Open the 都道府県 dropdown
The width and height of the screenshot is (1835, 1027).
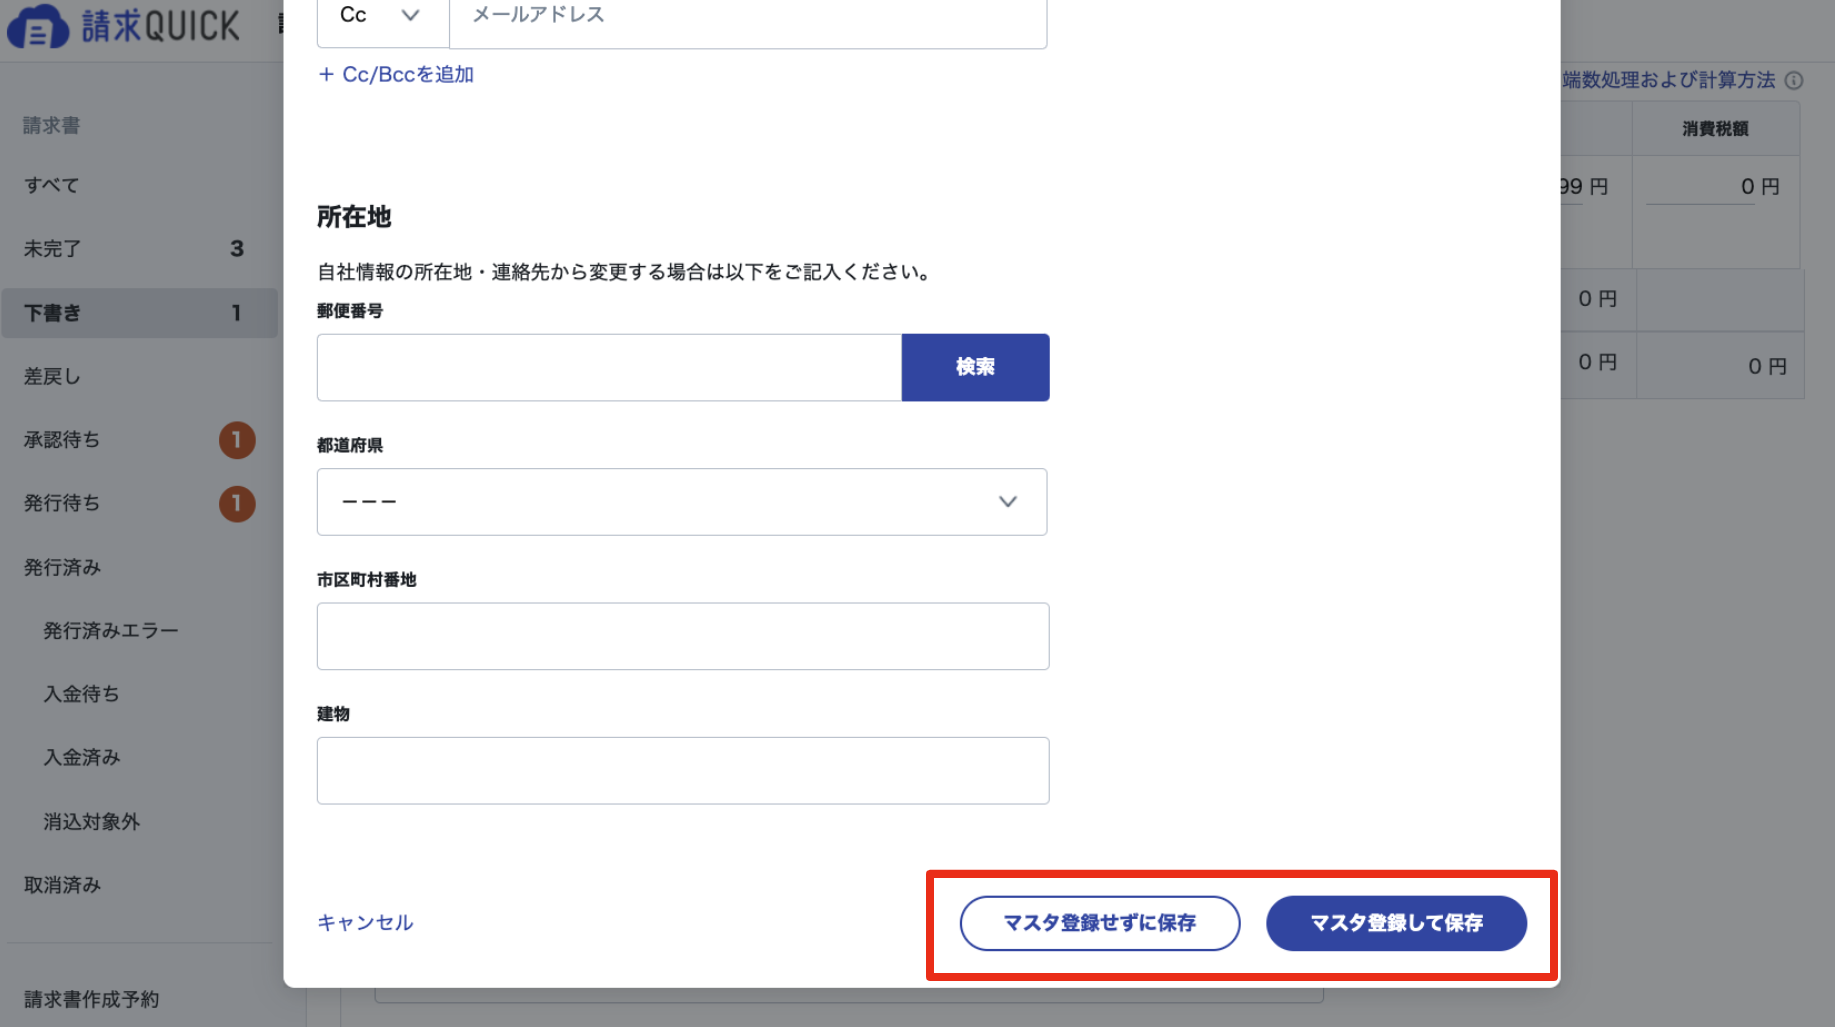(682, 502)
